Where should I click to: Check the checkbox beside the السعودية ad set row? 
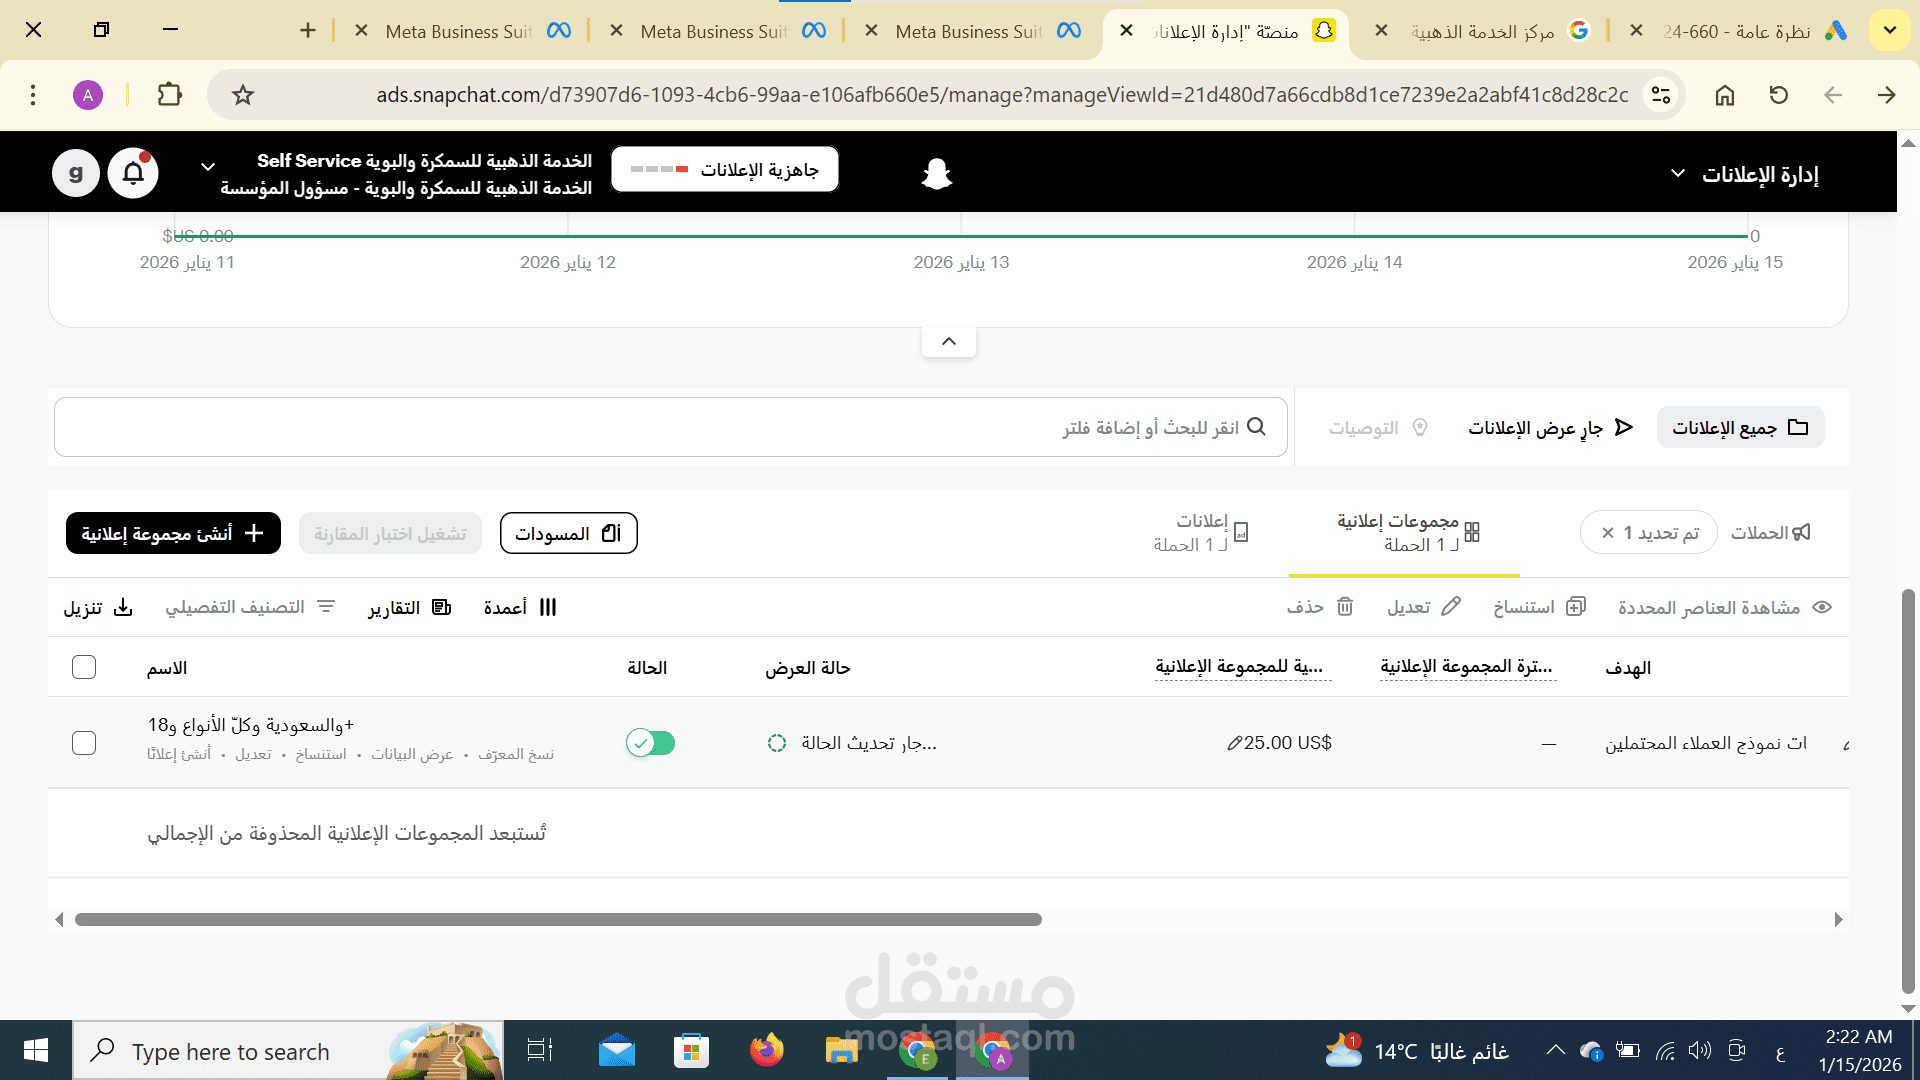[83, 742]
